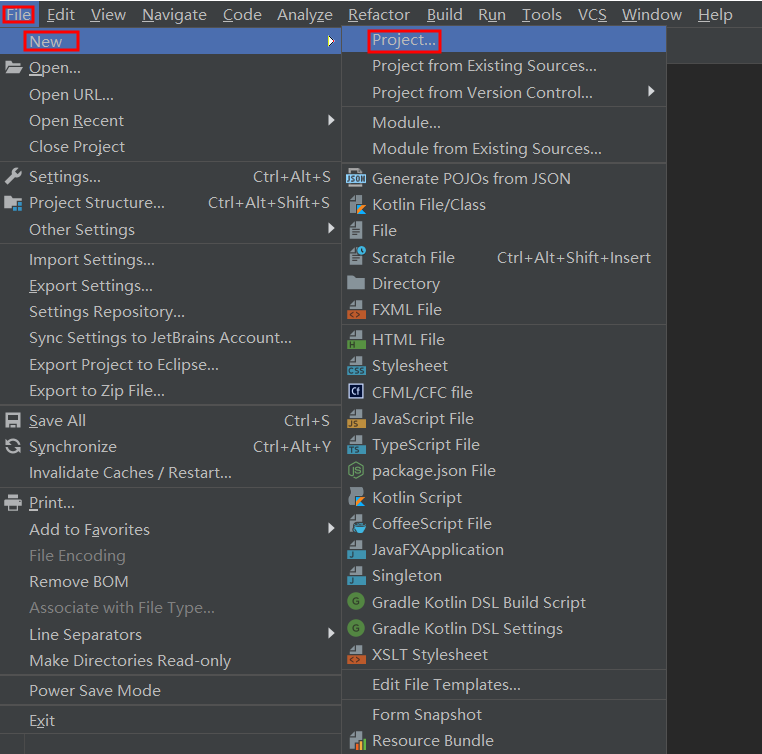The width and height of the screenshot is (762, 754).
Task: Open the Code menu
Action: pos(242,15)
